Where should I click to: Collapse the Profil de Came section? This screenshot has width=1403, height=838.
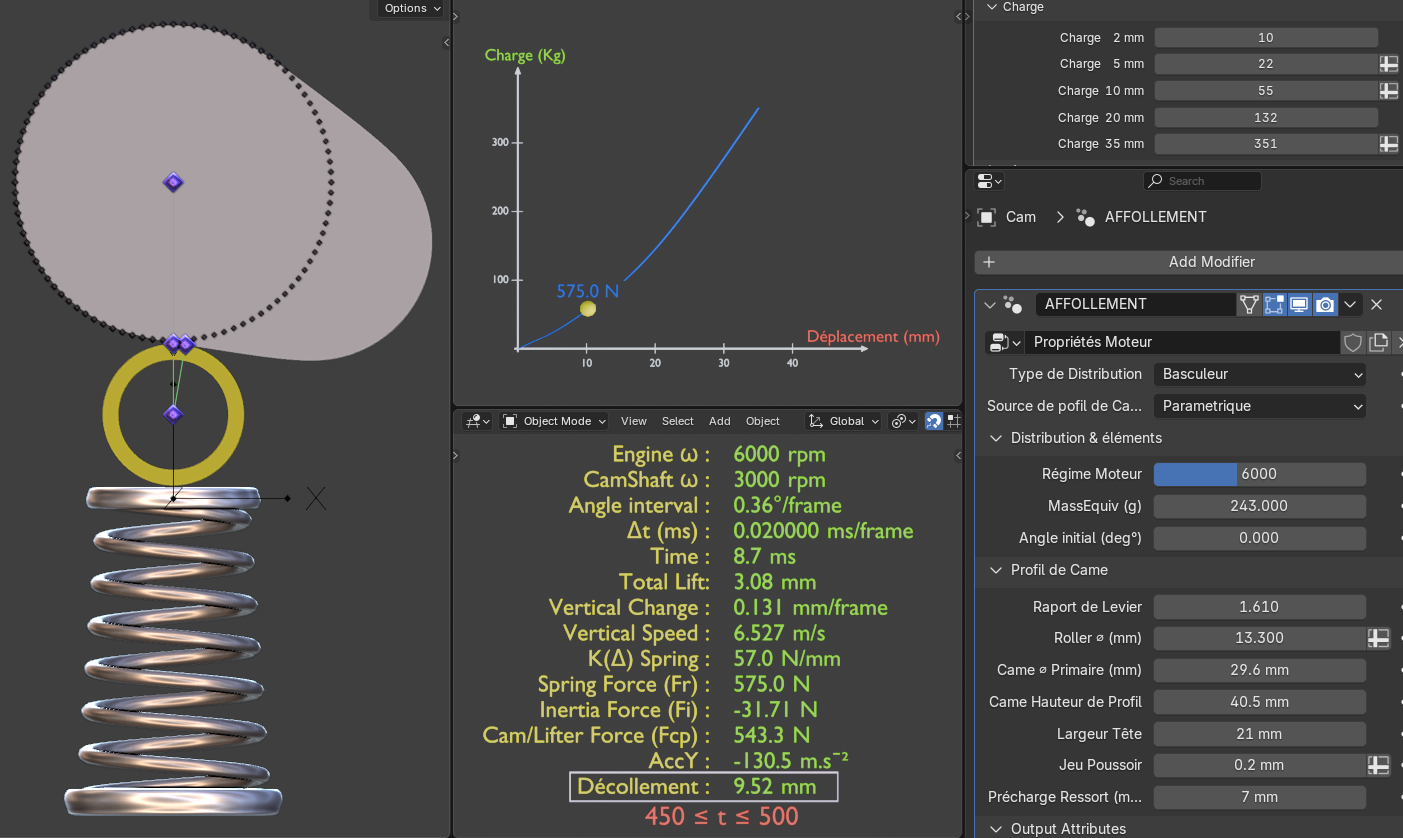coord(996,570)
